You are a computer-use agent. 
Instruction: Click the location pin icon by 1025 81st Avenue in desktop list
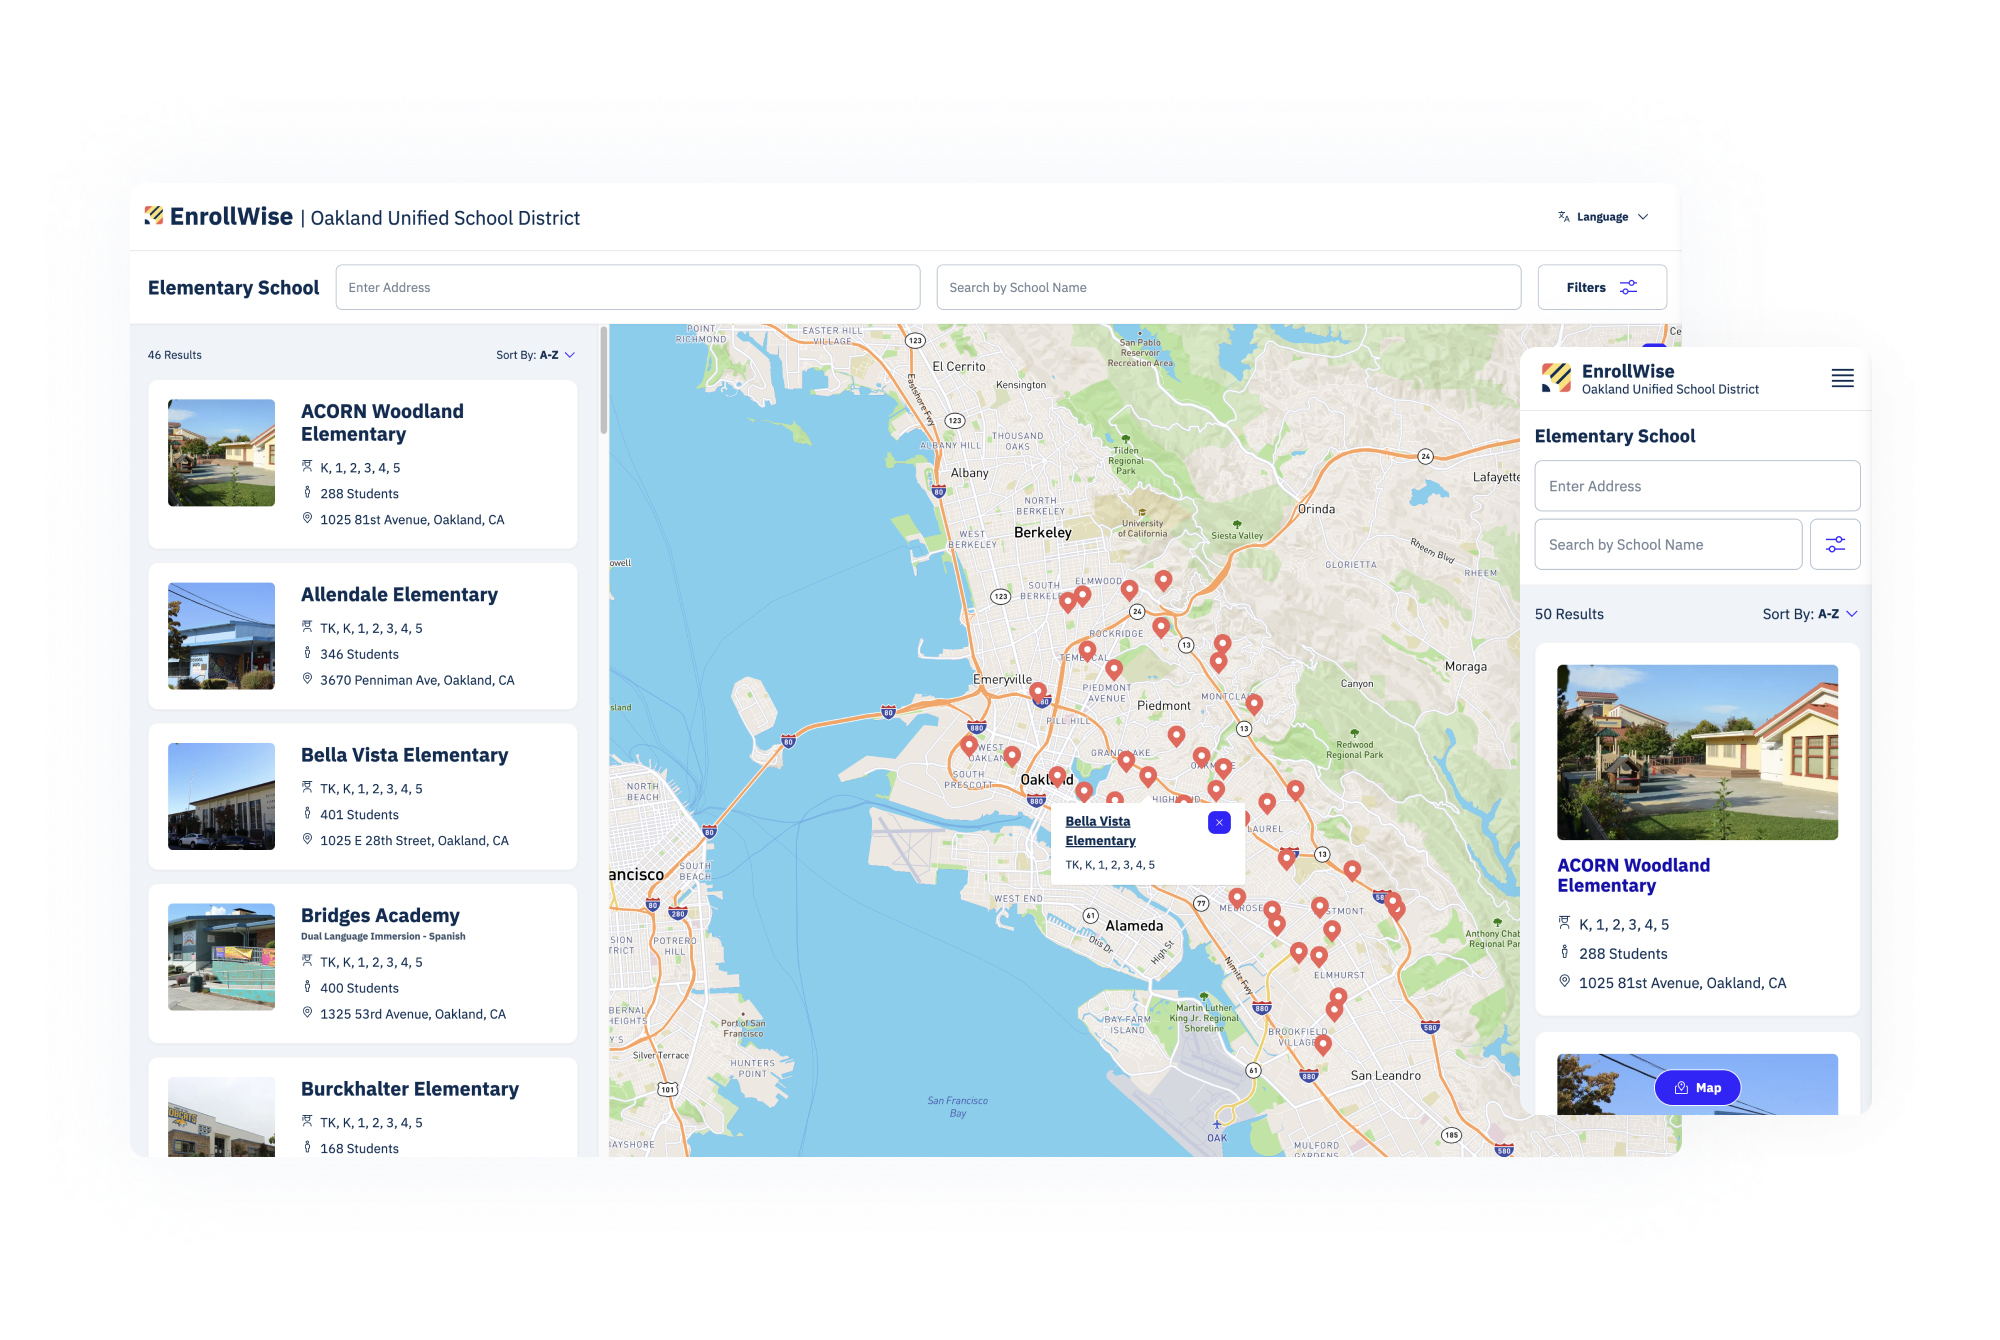[307, 518]
